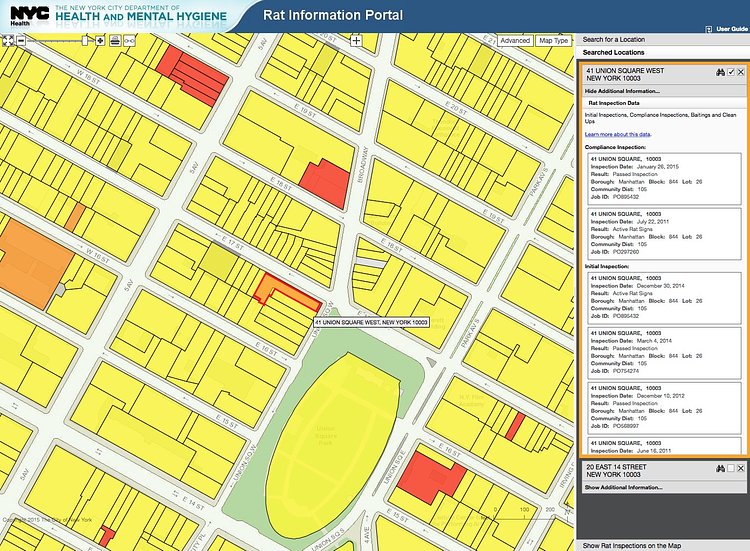Follow the Learn more about this data link
Screen dimensions: 750x551
click(618, 133)
